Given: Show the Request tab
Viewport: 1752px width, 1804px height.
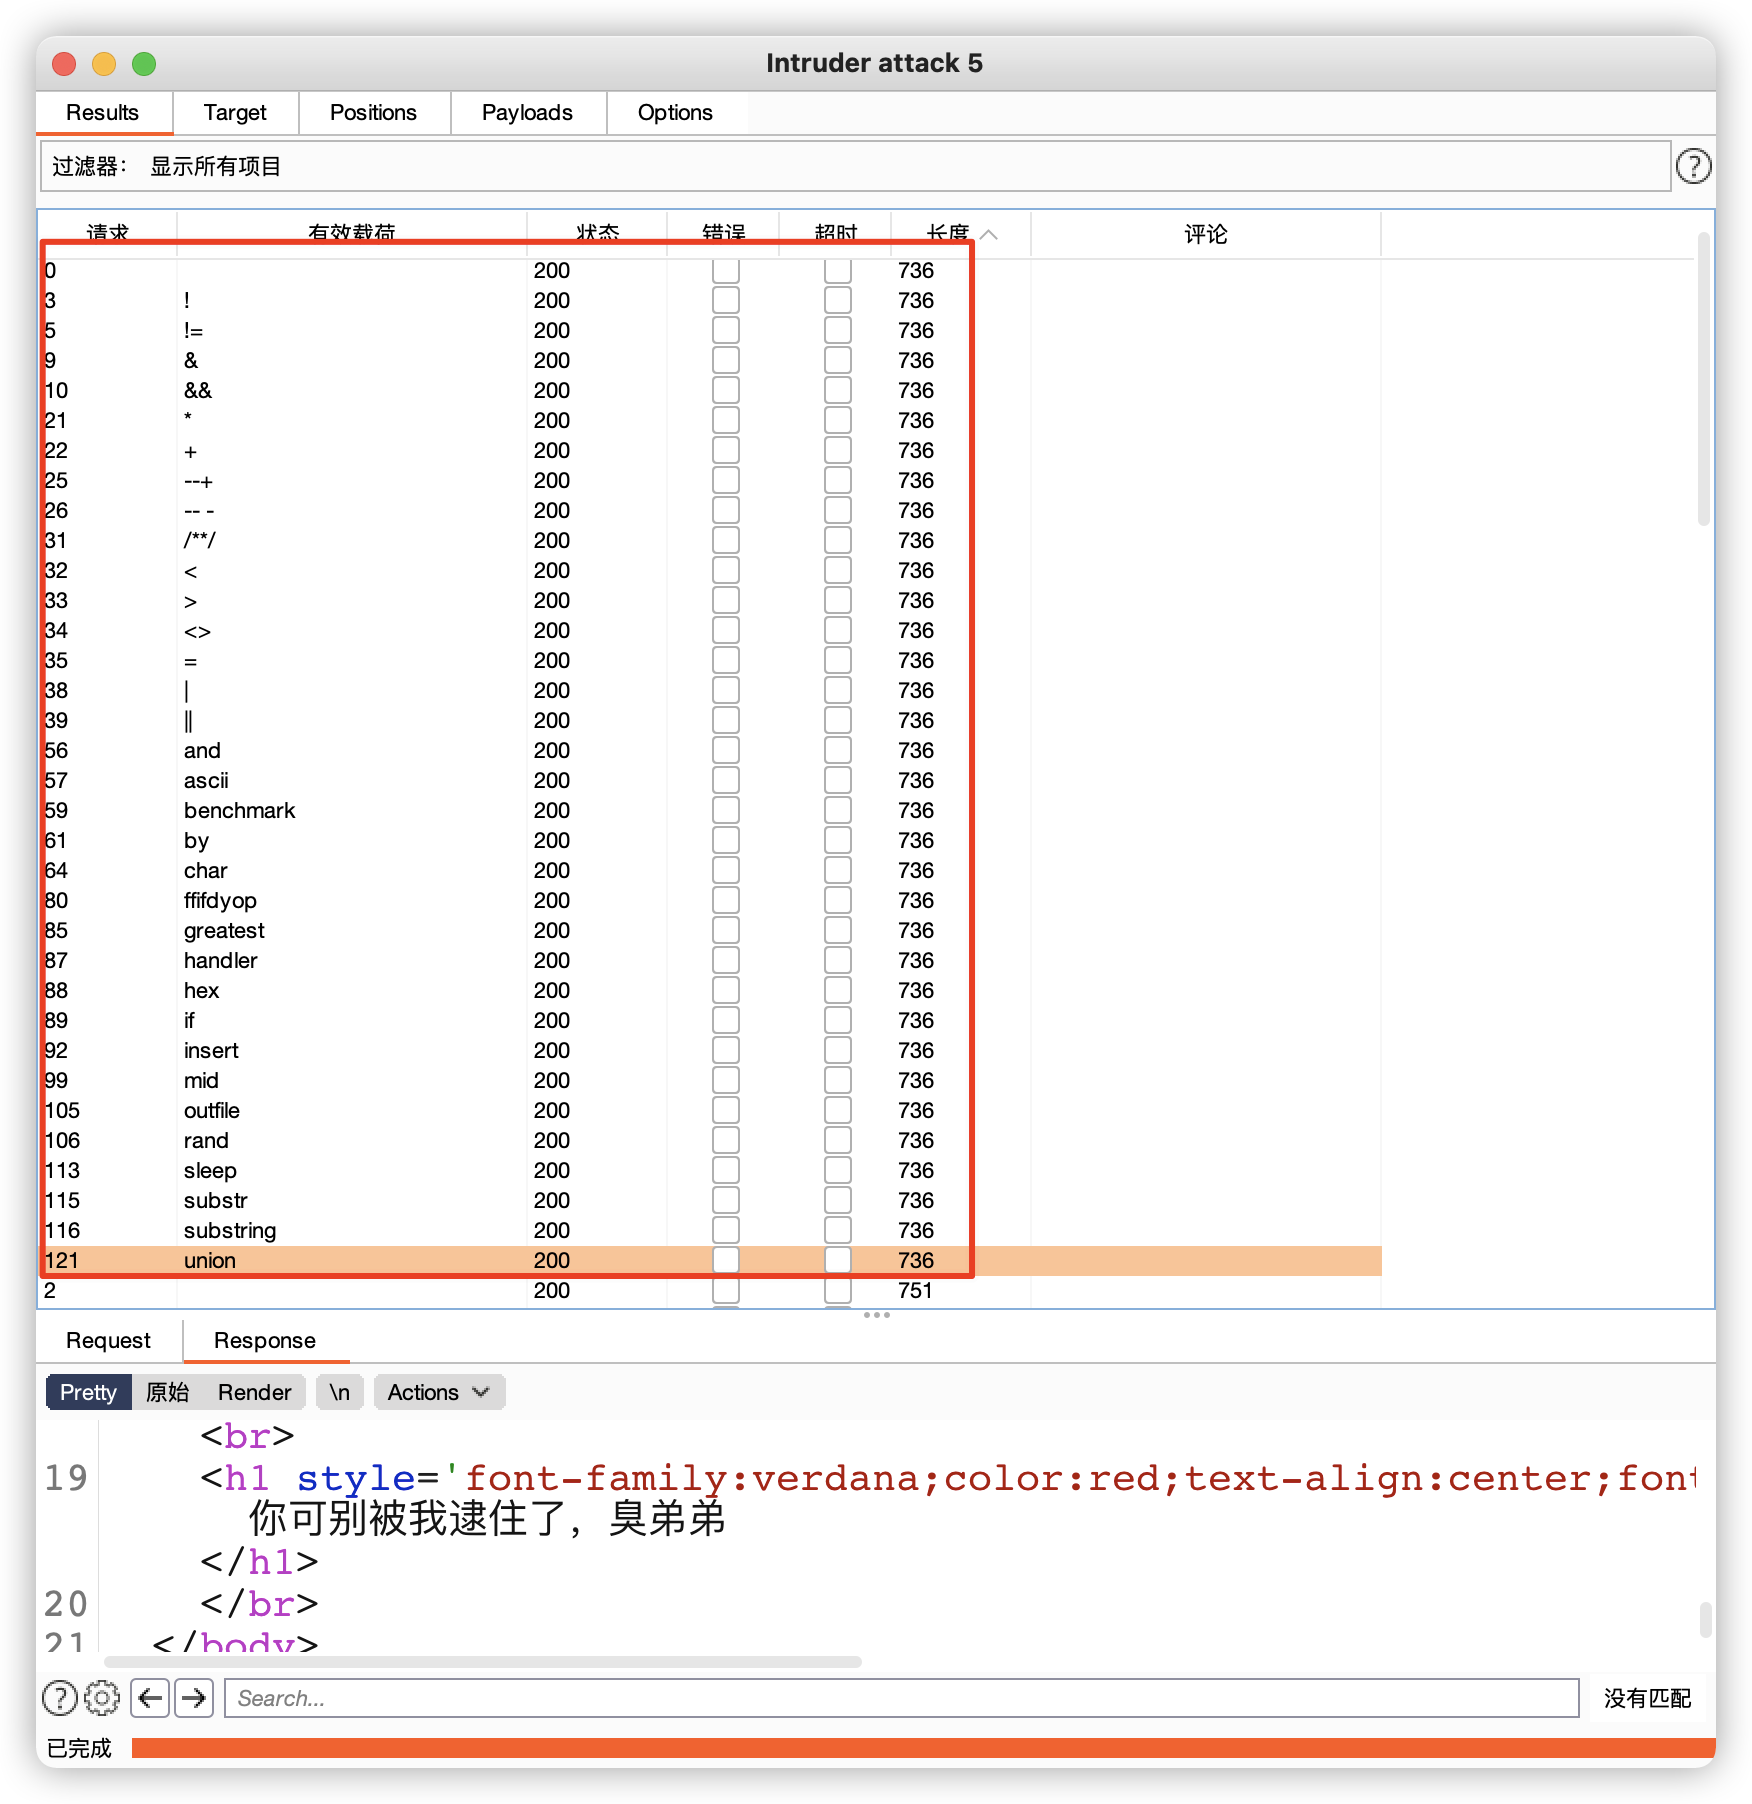Looking at the screenshot, I should pos(108,1341).
